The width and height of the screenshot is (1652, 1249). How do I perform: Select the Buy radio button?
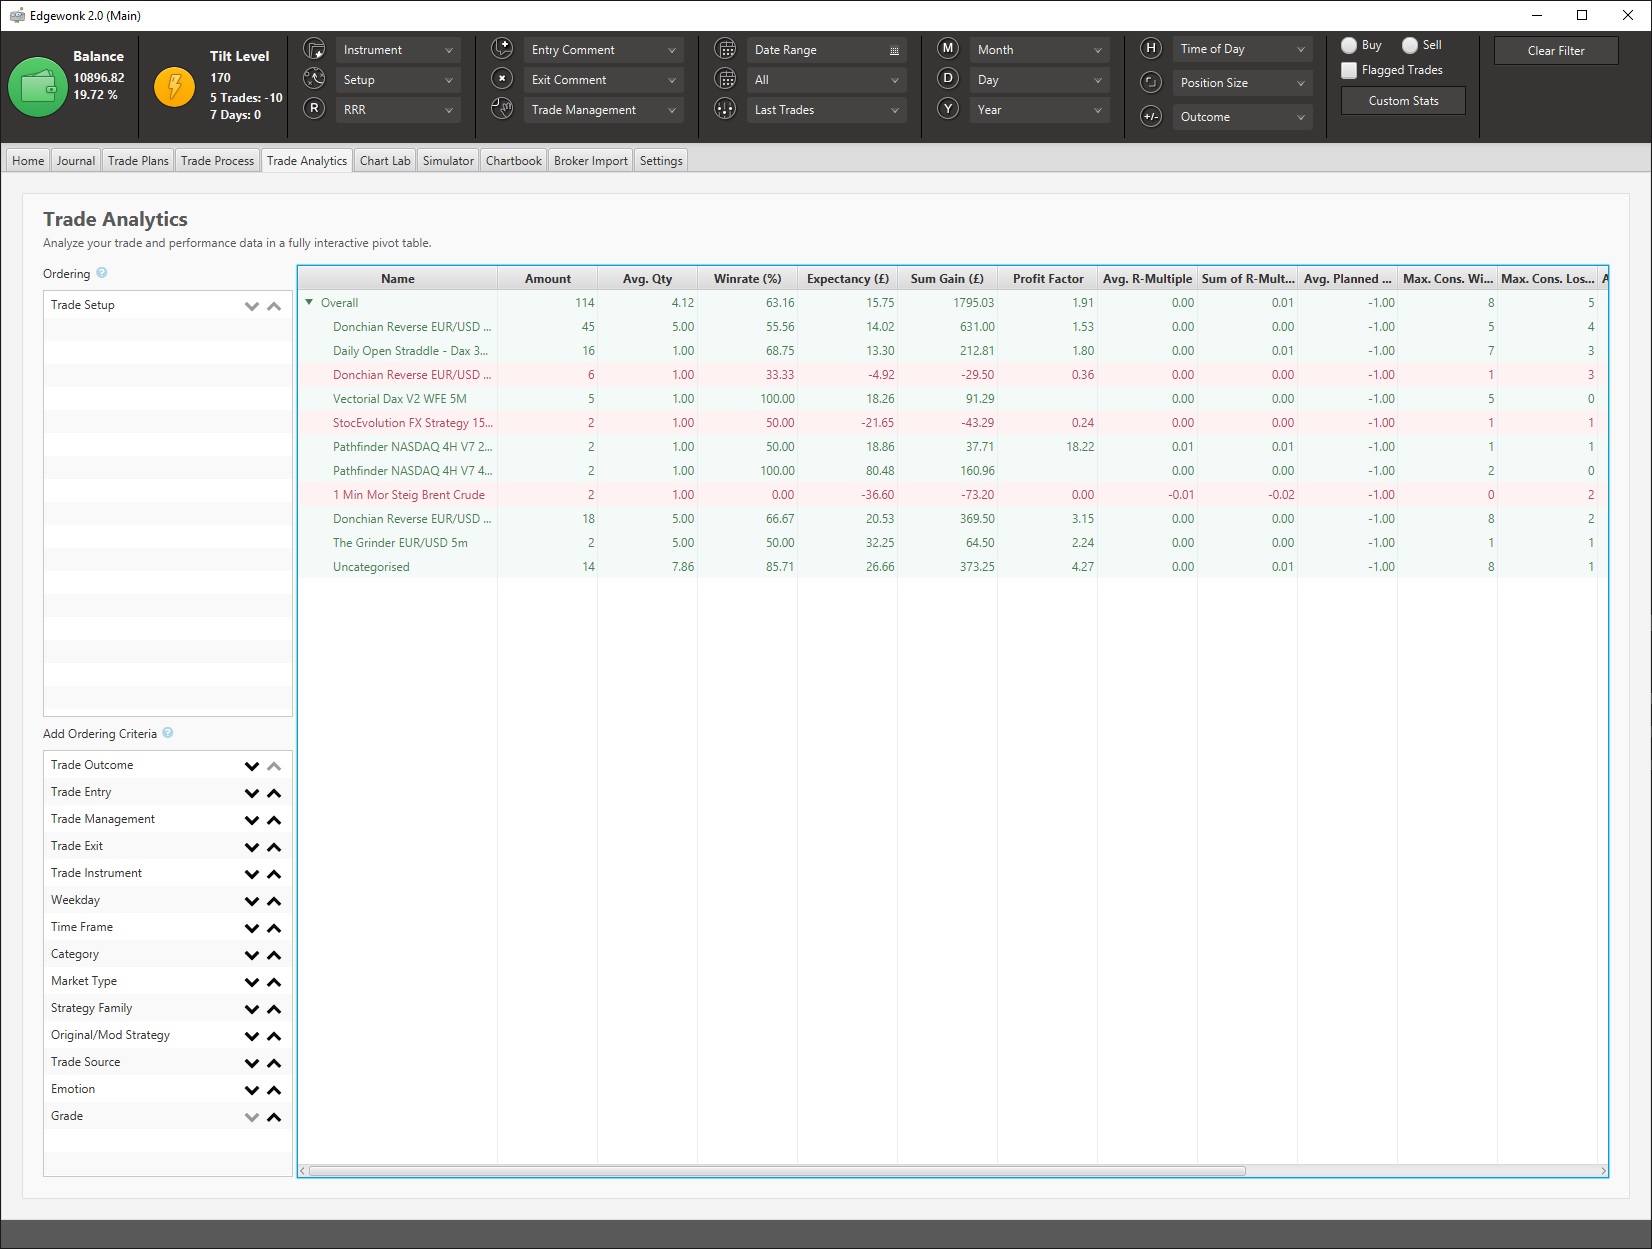(1349, 45)
